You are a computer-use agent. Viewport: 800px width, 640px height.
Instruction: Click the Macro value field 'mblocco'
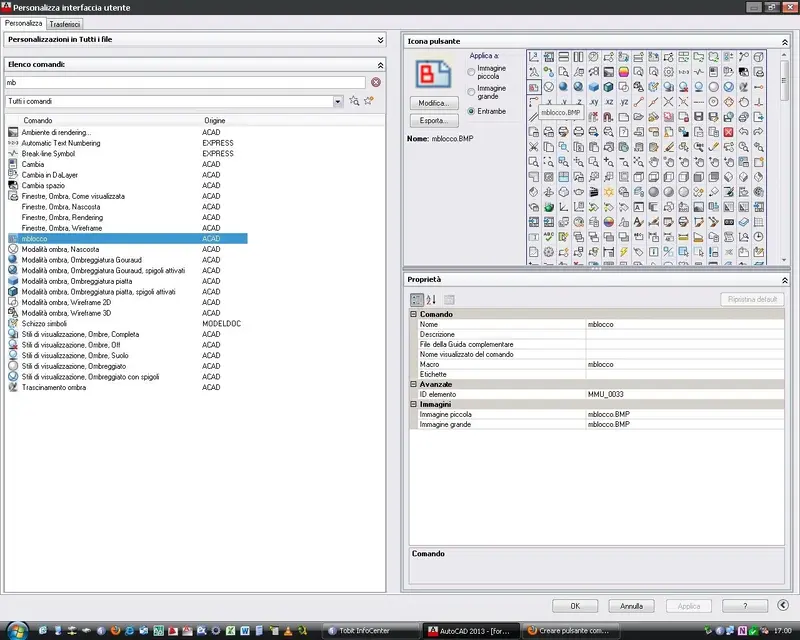coord(685,364)
